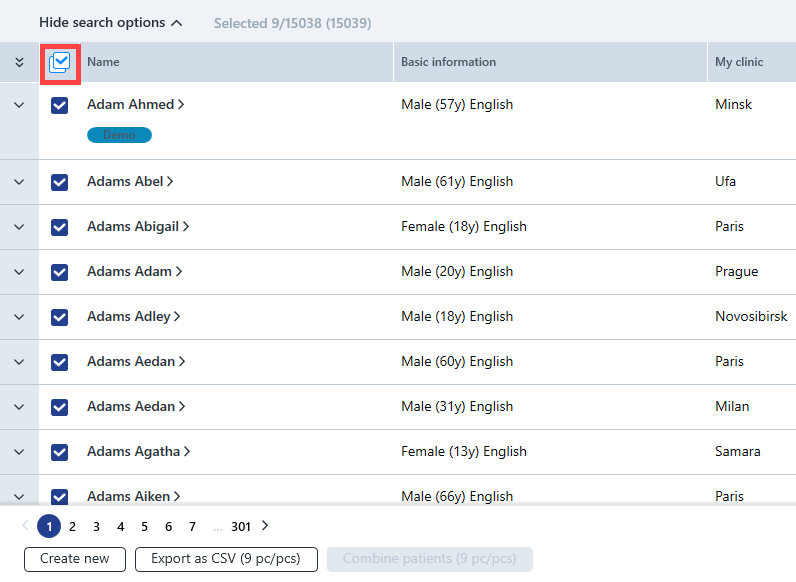The width and height of the screenshot is (796, 582).
Task: Open Adams Aedan (60y, Paris) patient record
Action: [x=136, y=361]
